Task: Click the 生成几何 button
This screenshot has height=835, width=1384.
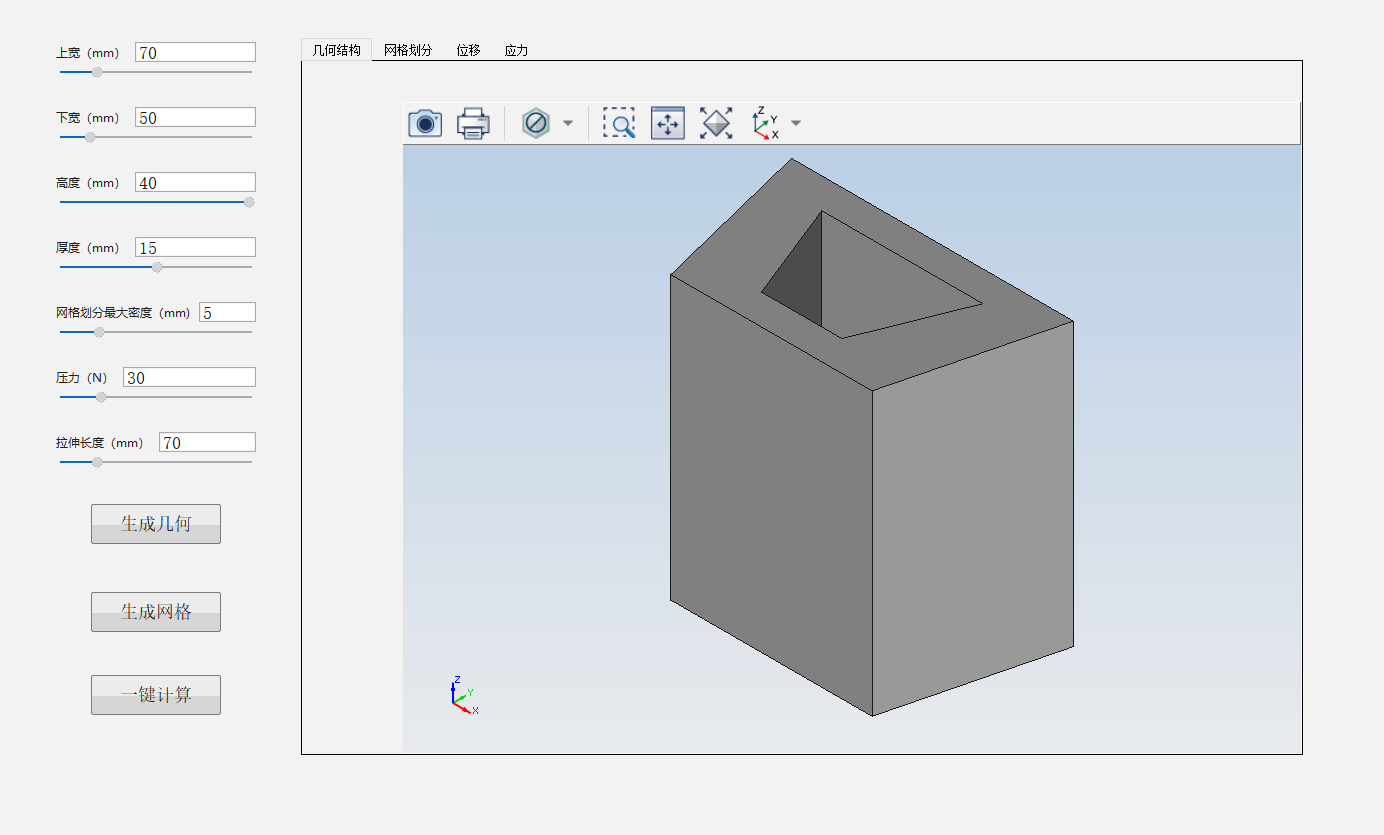Action: [x=156, y=524]
